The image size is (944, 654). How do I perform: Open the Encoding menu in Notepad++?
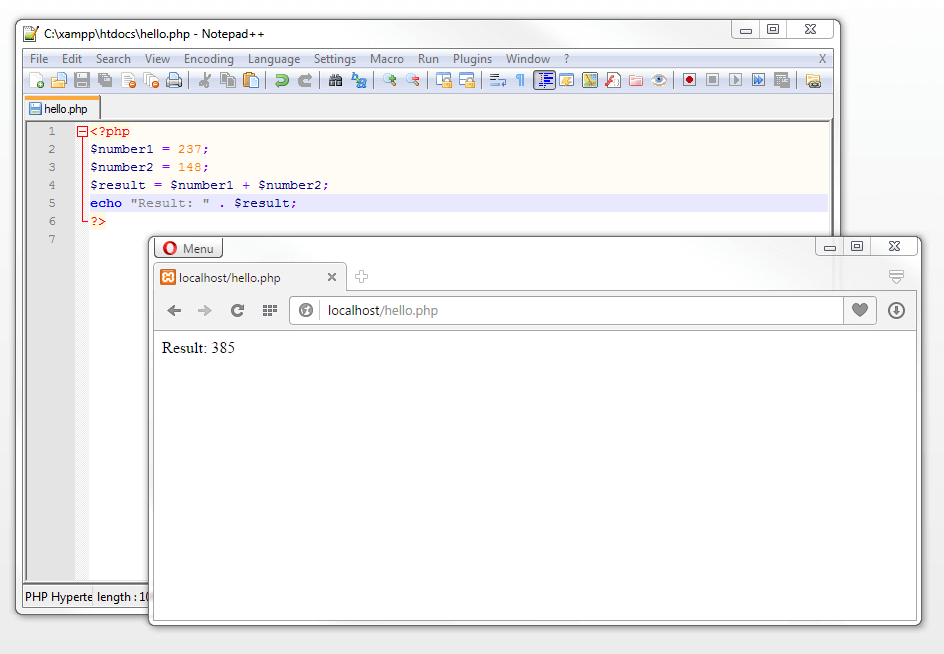pos(208,58)
